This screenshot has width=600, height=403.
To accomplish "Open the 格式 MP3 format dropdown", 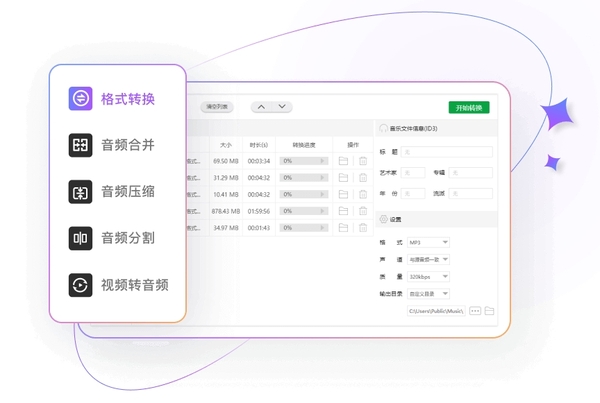I will (429, 242).
